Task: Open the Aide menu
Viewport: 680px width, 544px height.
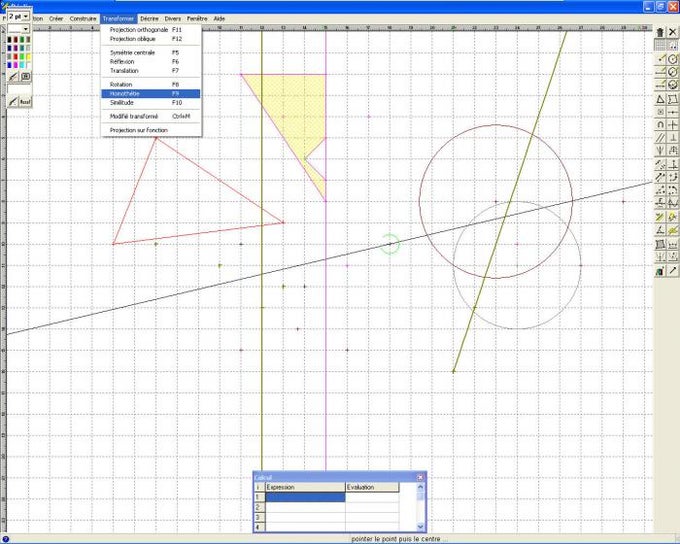Action: (x=219, y=19)
